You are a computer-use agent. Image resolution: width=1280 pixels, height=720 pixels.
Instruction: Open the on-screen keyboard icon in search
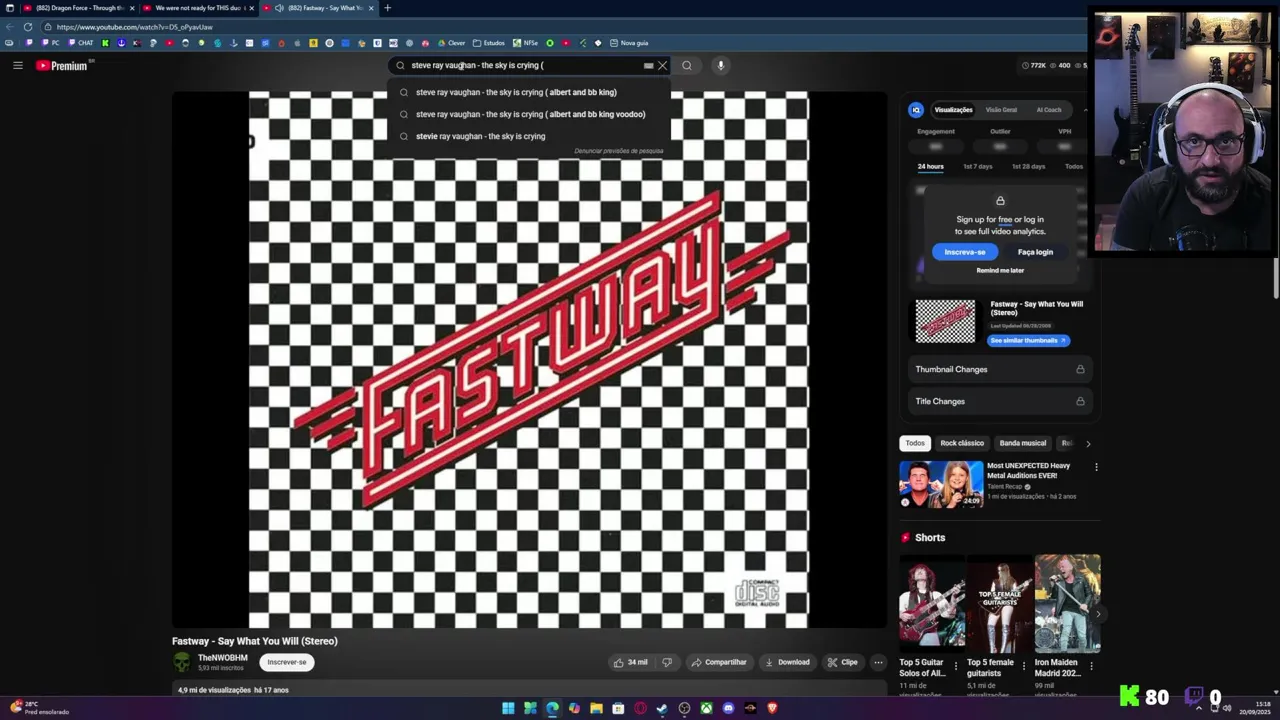click(x=648, y=65)
